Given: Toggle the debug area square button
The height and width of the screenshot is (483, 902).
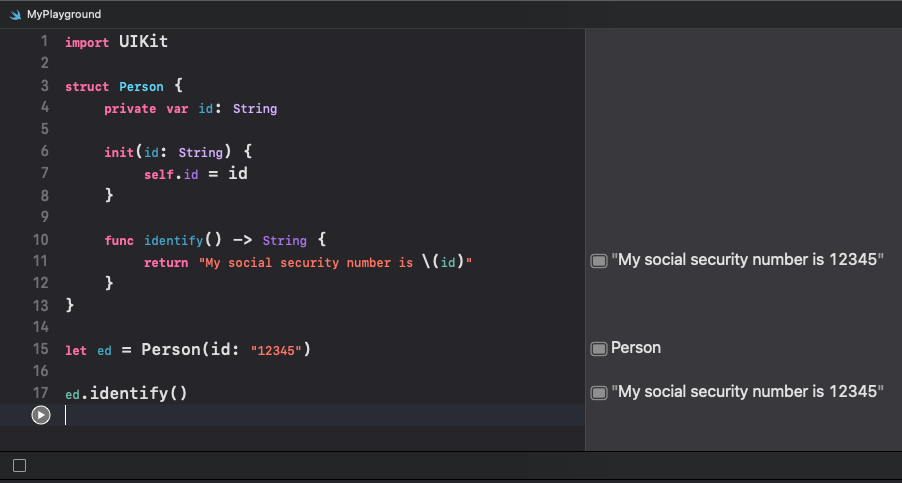Looking at the screenshot, I should coord(20,466).
